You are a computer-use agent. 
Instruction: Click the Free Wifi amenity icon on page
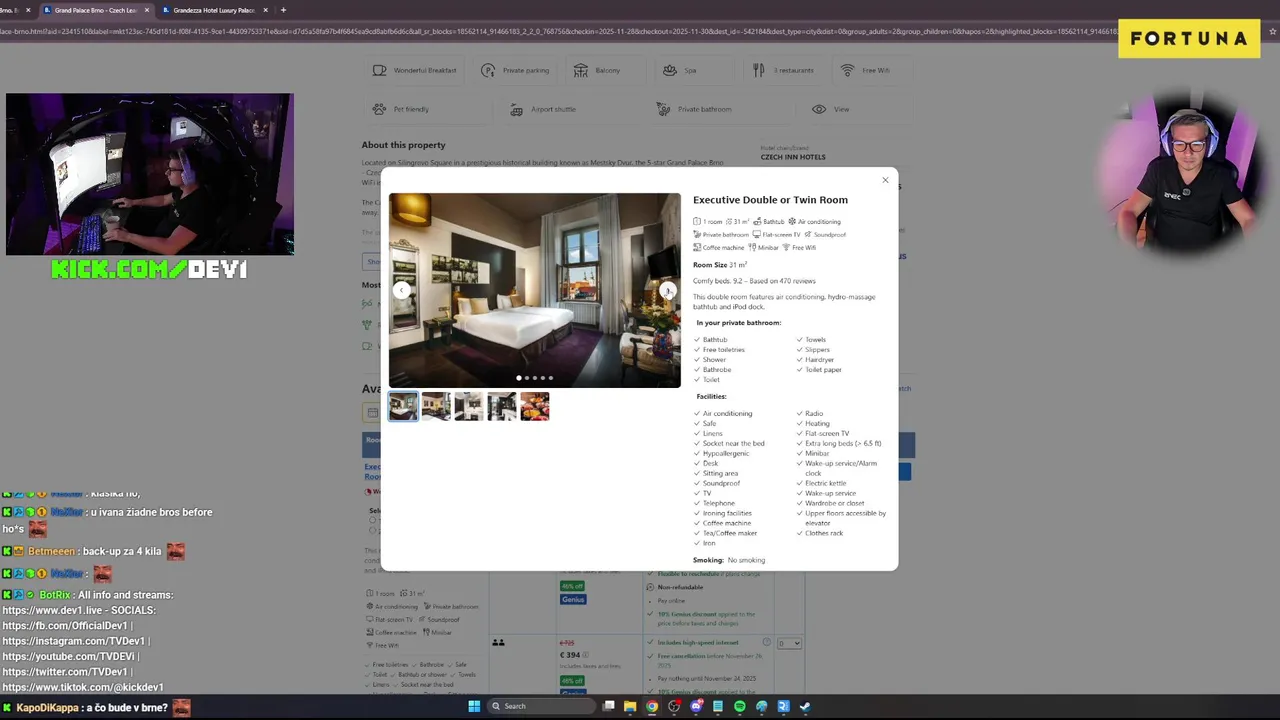[x=848, y=70]
